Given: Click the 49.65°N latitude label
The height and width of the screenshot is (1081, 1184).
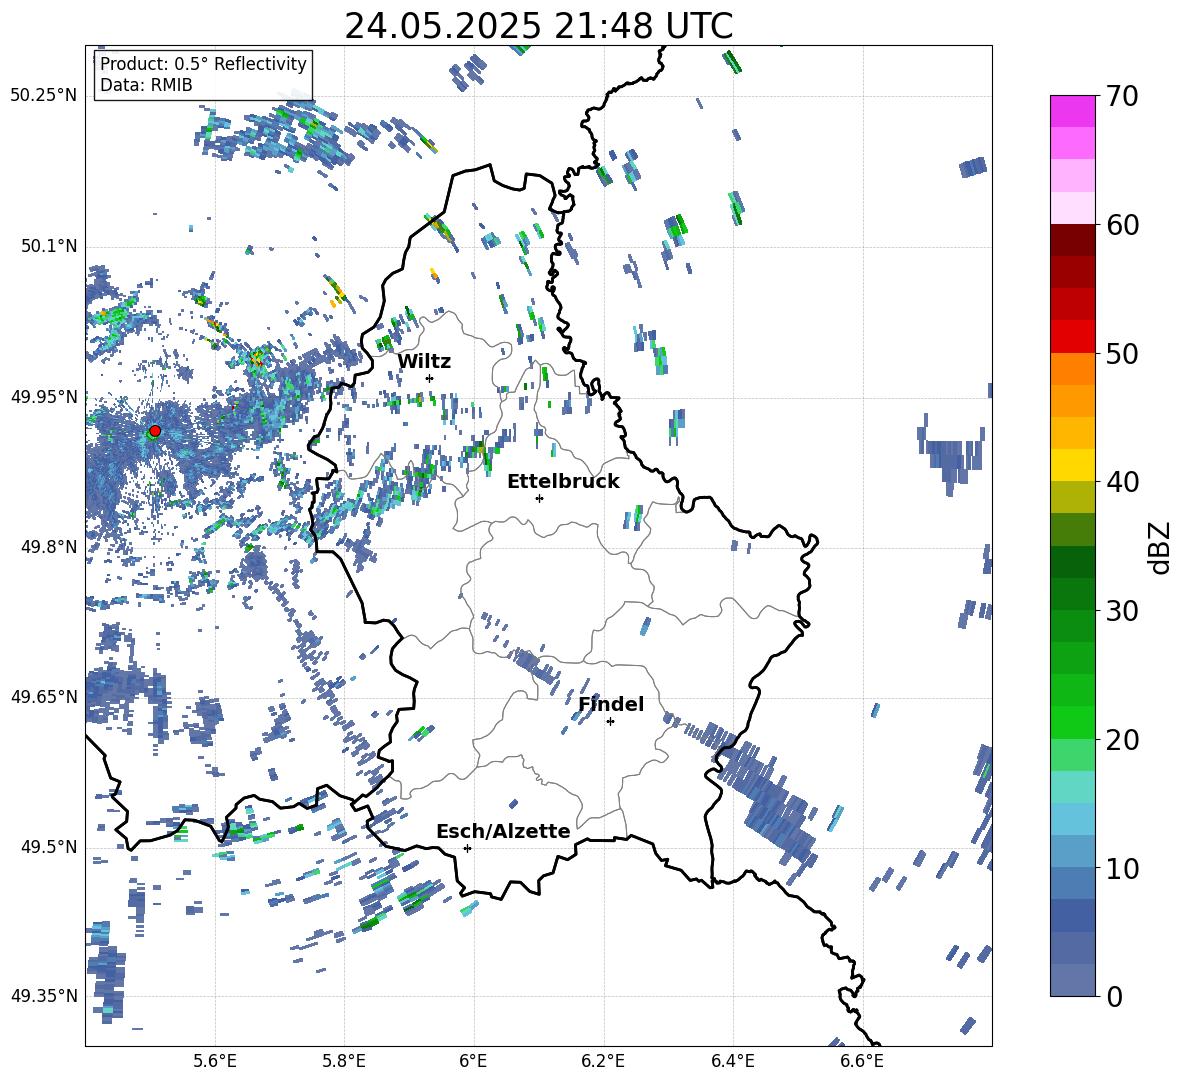Looking at the screenshot, I should pyautogui.click(x=44, y=696).
